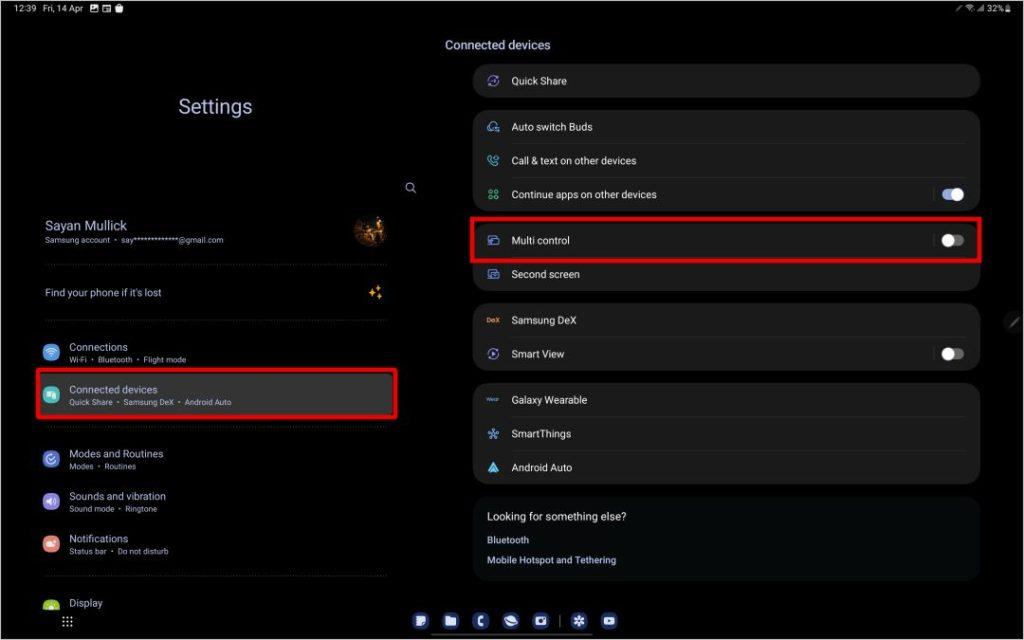The height and width of the screenshot is (640, 1024).
Task: Tap the account profile picture
Action: click(x=370, y=231)
